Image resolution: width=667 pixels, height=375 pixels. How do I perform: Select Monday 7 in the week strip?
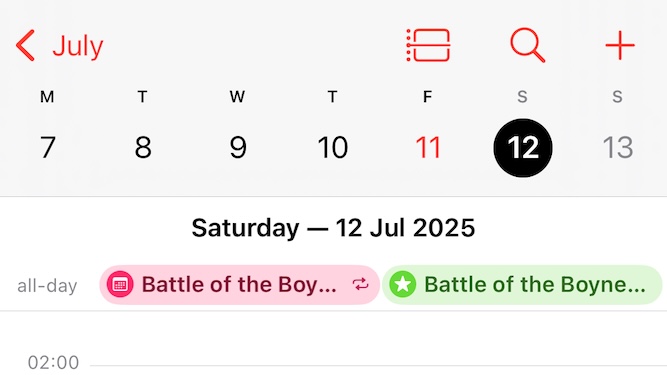48,147
